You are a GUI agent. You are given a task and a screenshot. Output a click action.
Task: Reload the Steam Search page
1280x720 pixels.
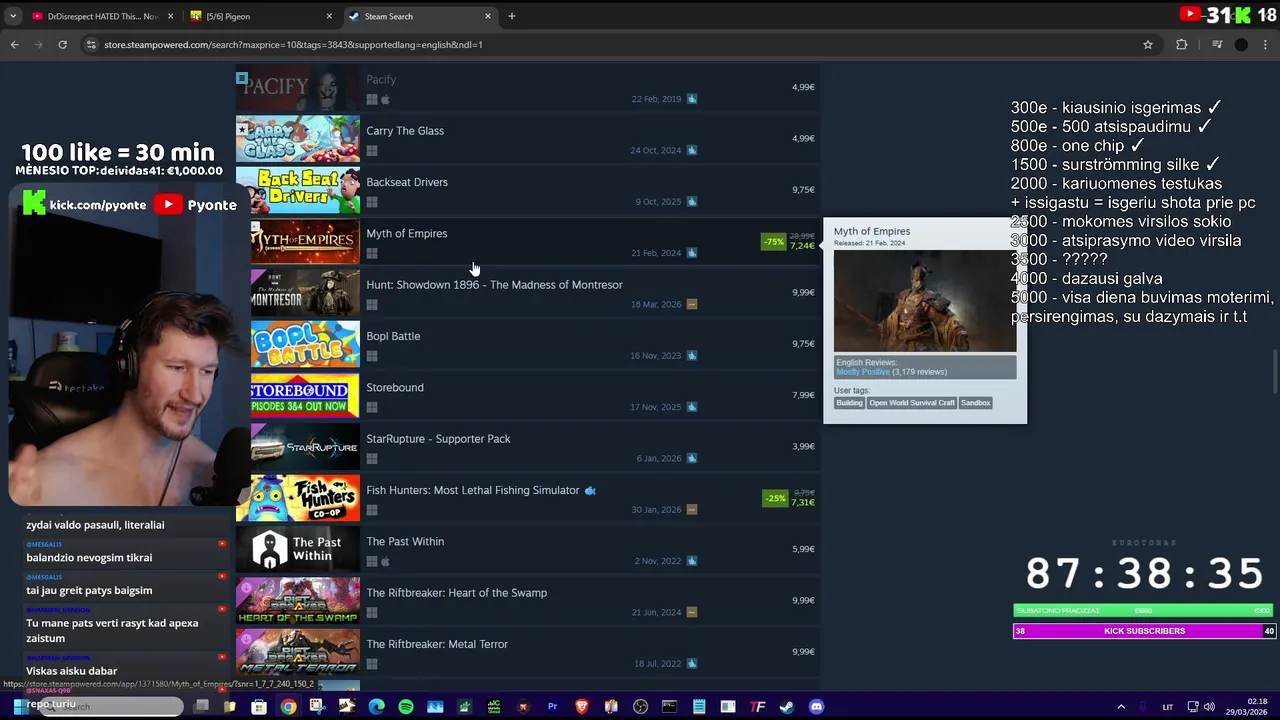62,44
